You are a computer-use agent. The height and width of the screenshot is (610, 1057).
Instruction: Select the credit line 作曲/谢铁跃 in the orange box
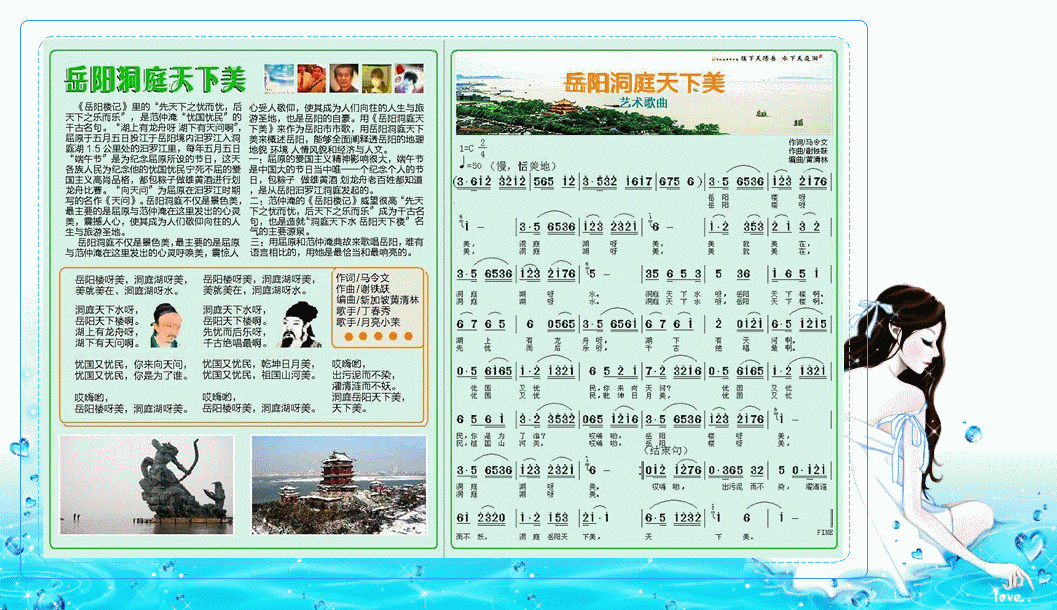coord(363,288)
